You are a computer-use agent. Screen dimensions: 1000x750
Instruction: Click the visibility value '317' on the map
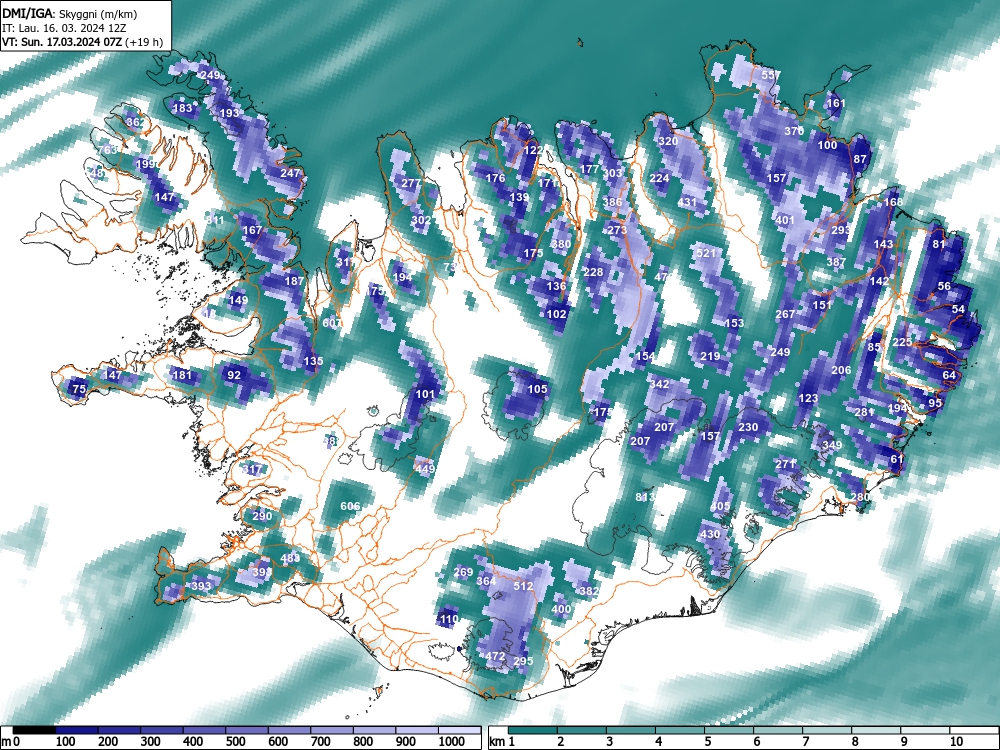point(253,469)
